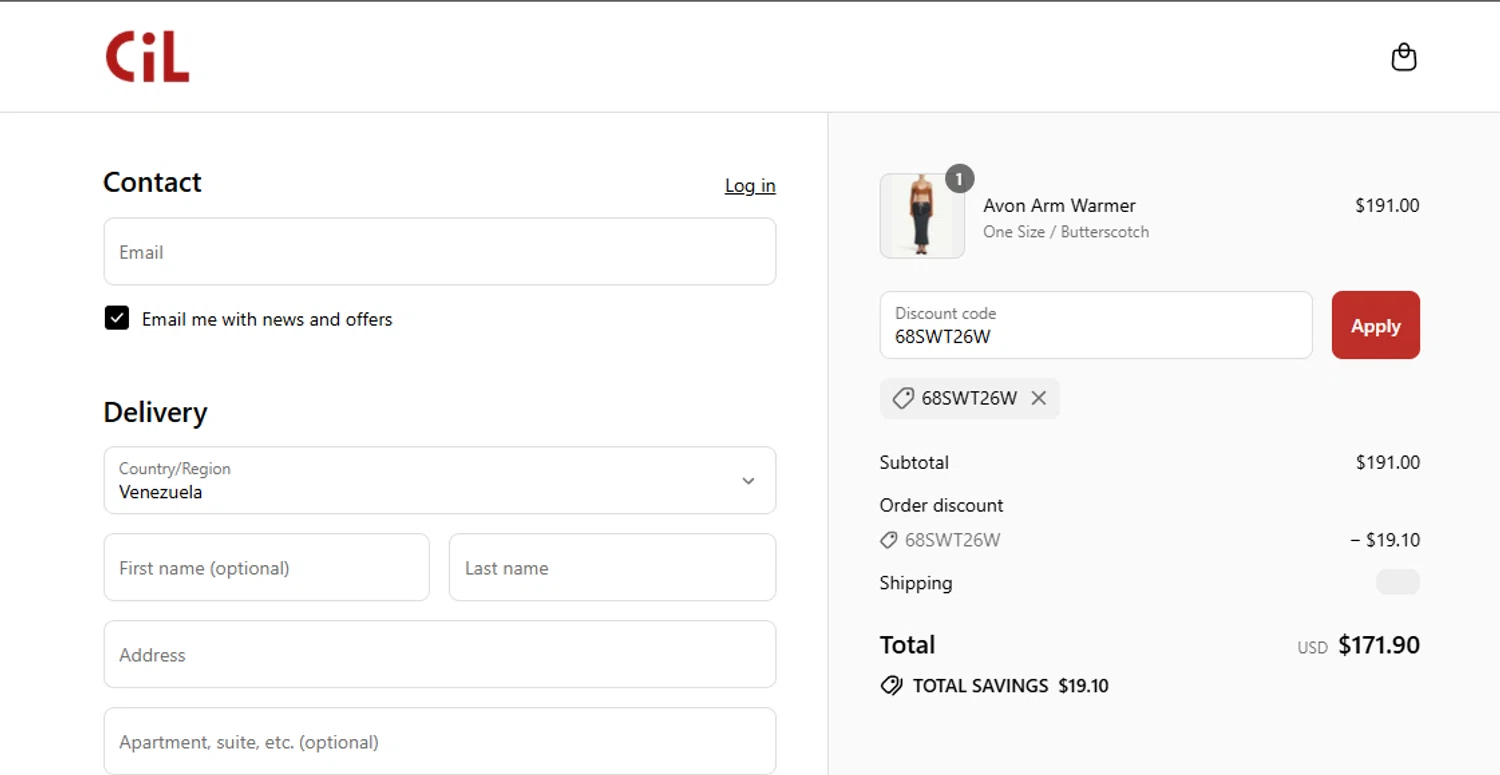Image resolution: width=1500 pixels, height=775 pixels.
Task: Click the Avon Arm Warmer product thumbnail
Action: (921, 217)
